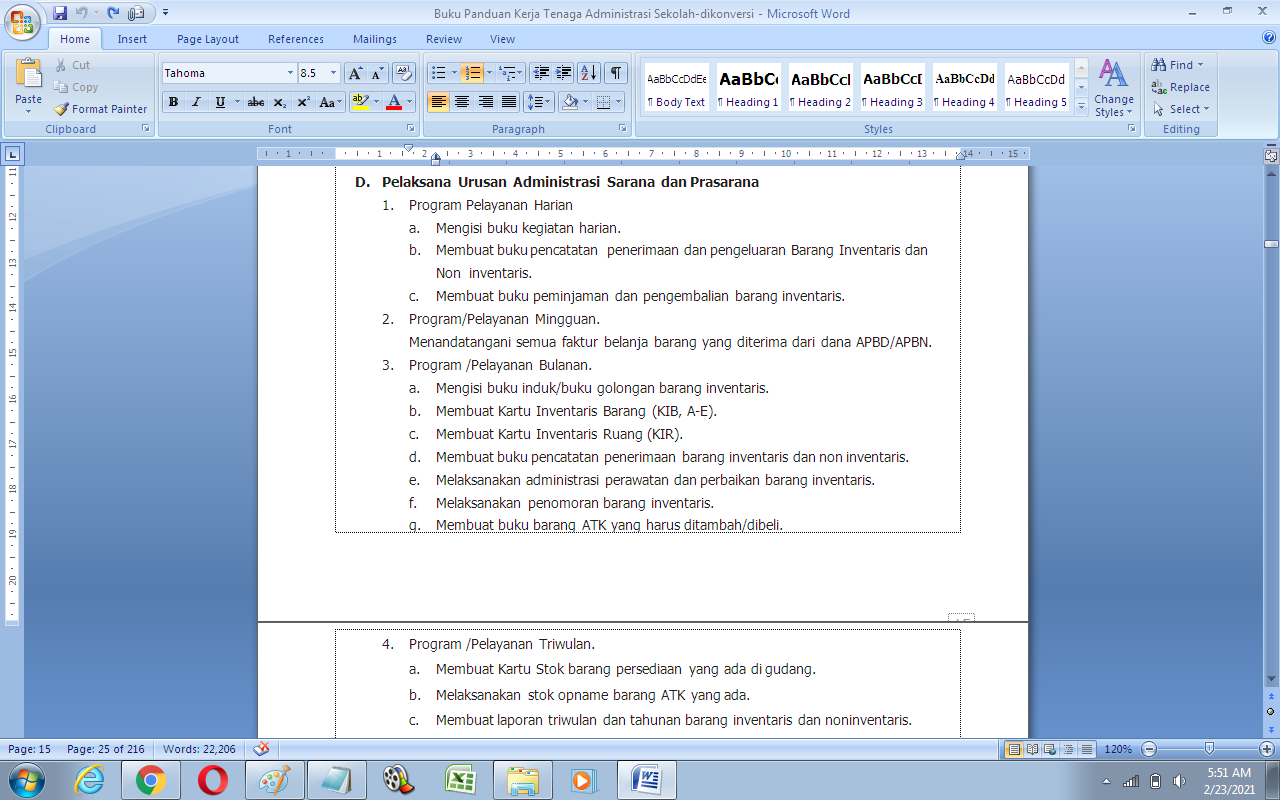Toggle bold formatting
The width and height of the screenshot is (1280, 800).
(174, 102)
